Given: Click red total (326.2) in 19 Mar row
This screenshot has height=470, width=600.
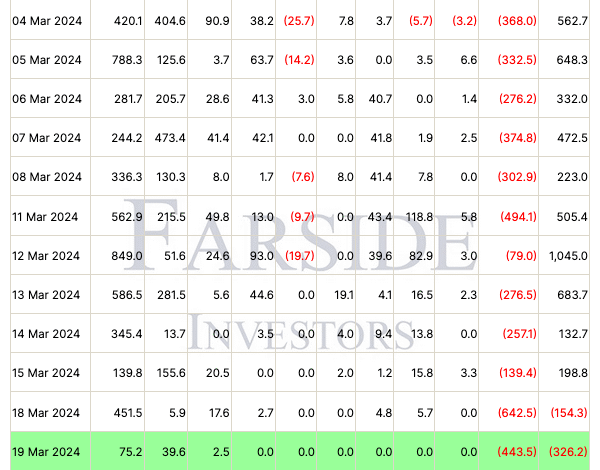Looking at the screenshot, I should tap(568, 452).
